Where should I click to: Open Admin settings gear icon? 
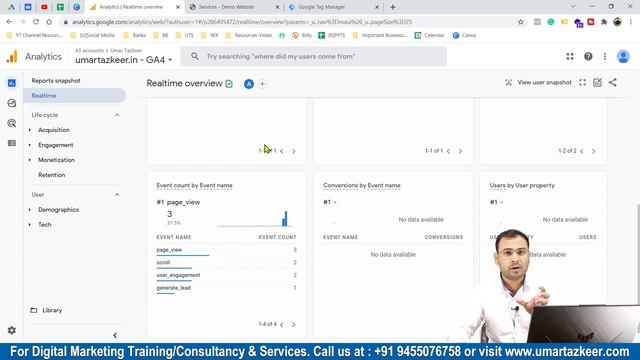(11, 330)
